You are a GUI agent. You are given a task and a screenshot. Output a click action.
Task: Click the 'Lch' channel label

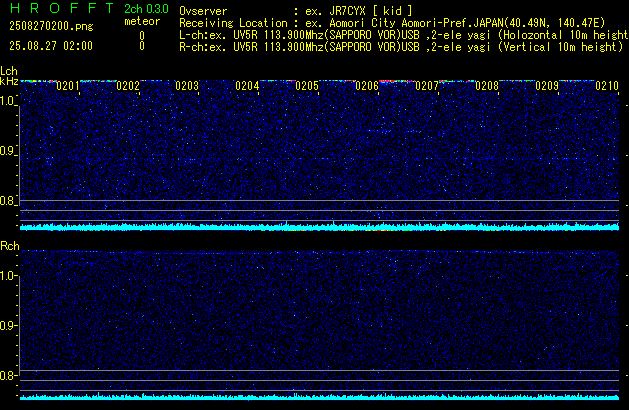[x=9, y=71]
